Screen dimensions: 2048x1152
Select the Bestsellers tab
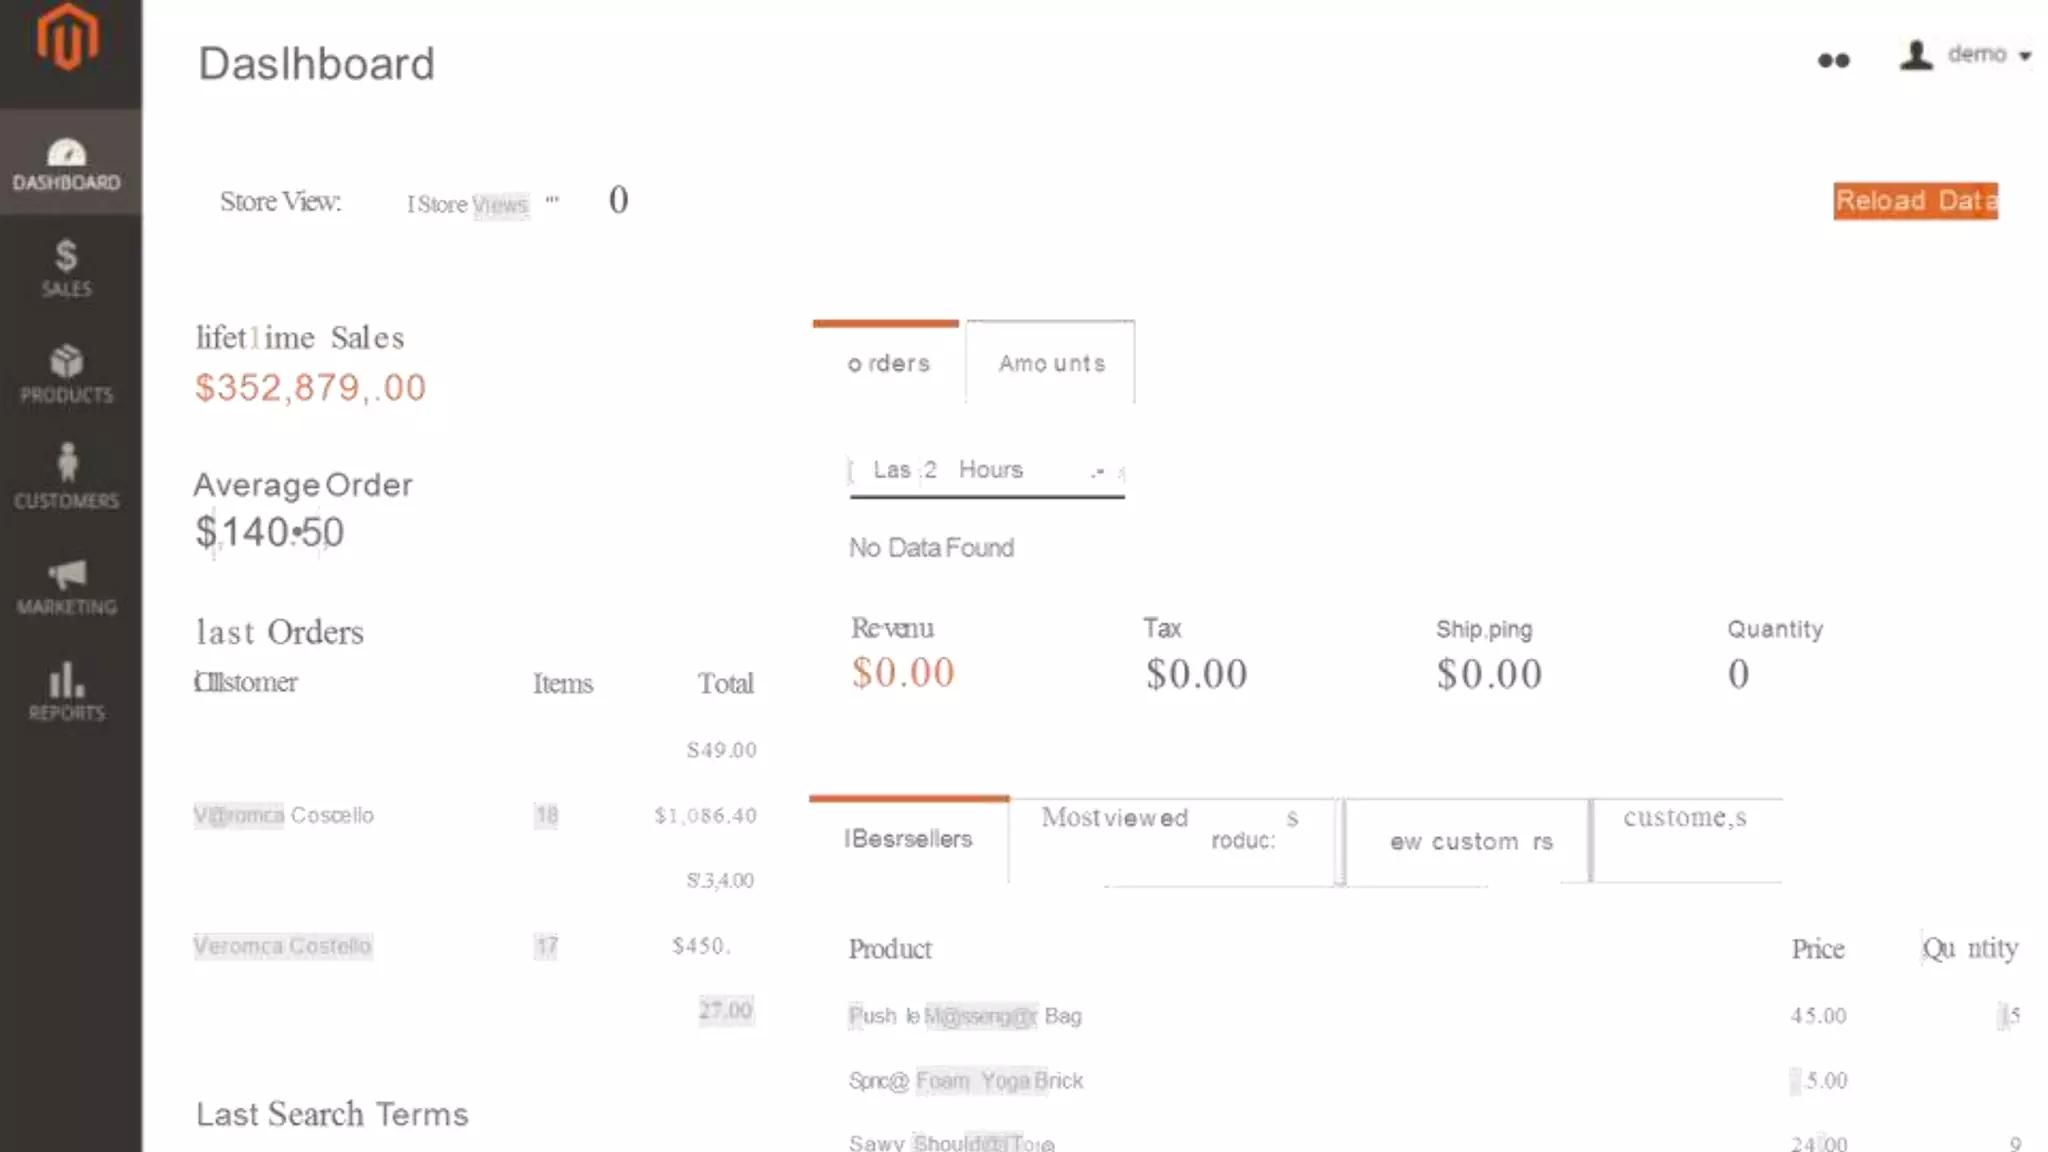908,840
